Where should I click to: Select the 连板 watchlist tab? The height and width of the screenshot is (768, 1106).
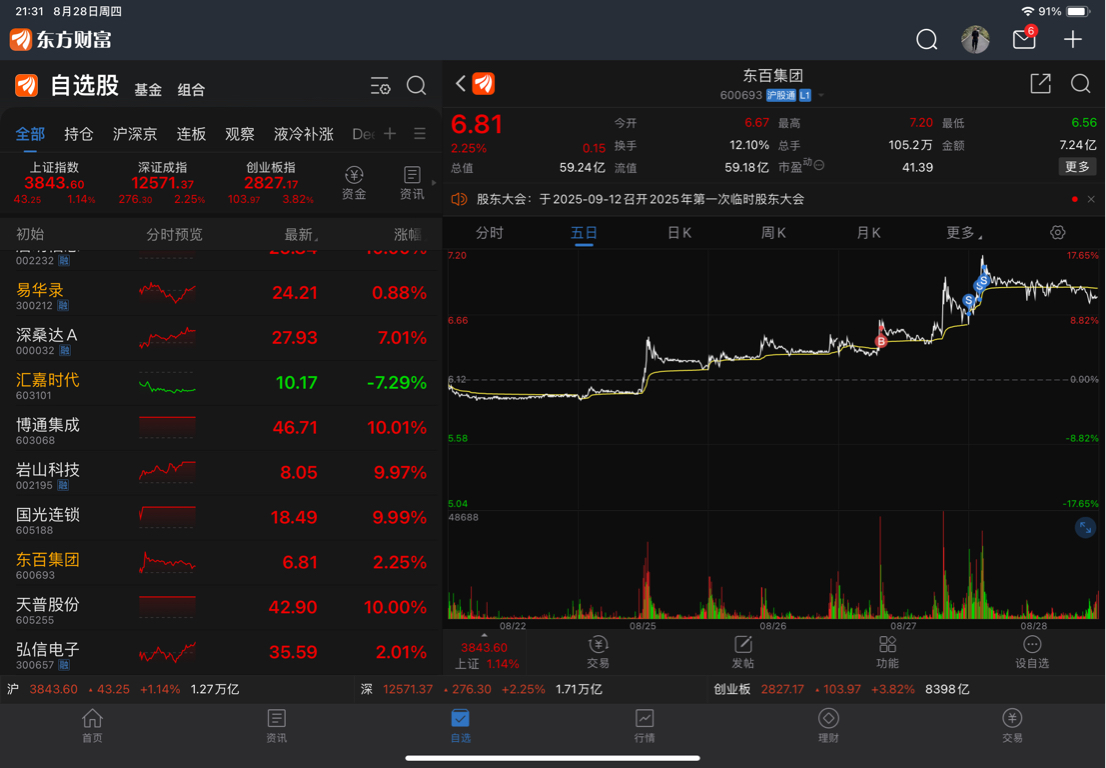(191, 134)
